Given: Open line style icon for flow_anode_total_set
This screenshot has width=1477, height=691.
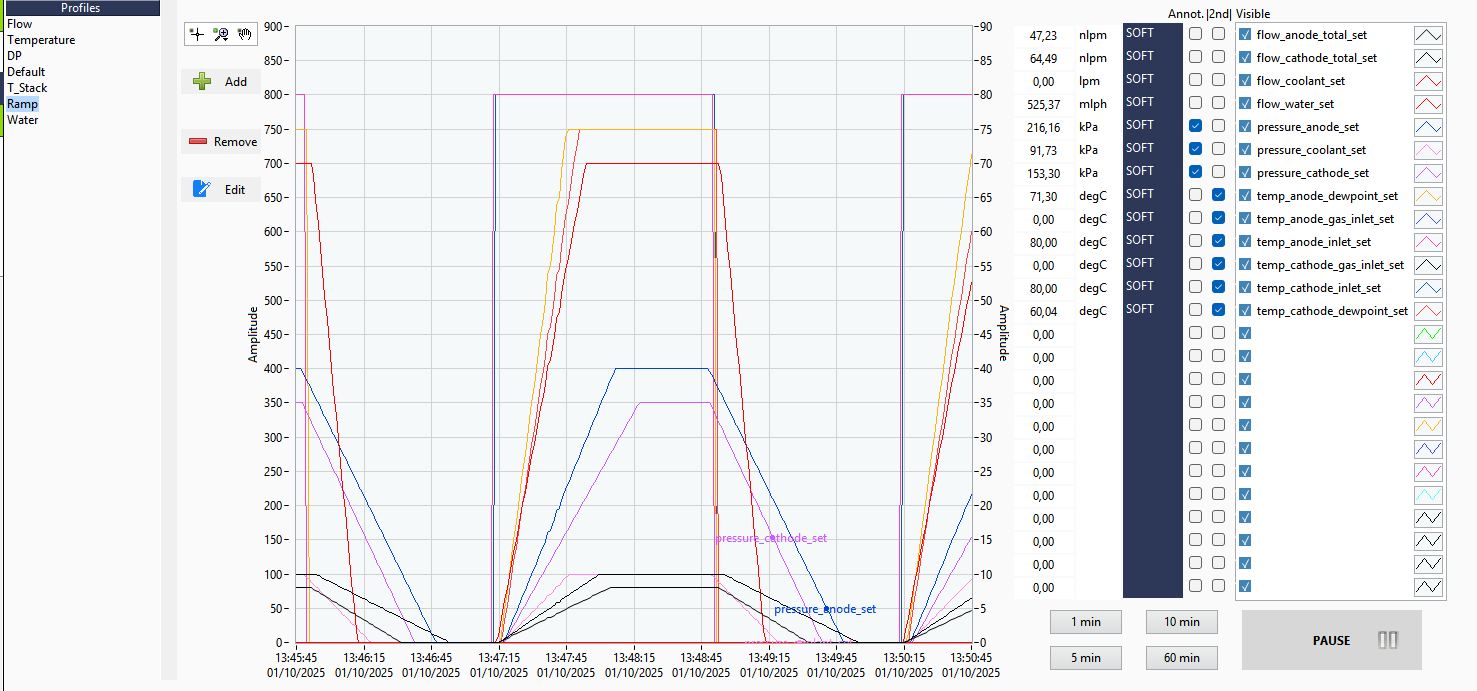Looking at the screenshot, I should click(x=1428, y=34).
